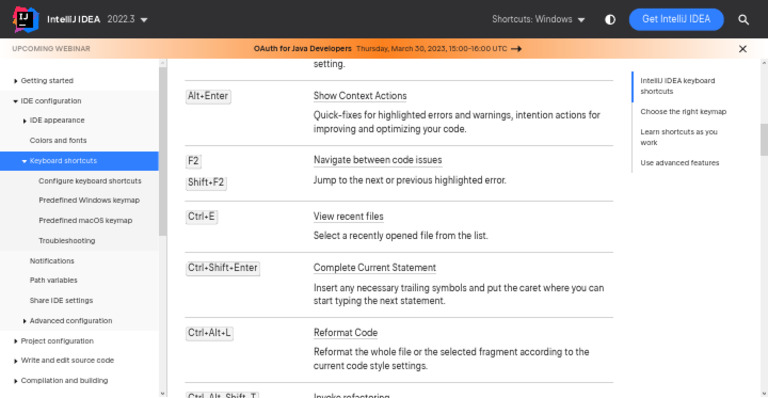This screenshot has width=768, height=398.
Task: Close the upcoming webinar banner
Action: (x=743, y=49)
